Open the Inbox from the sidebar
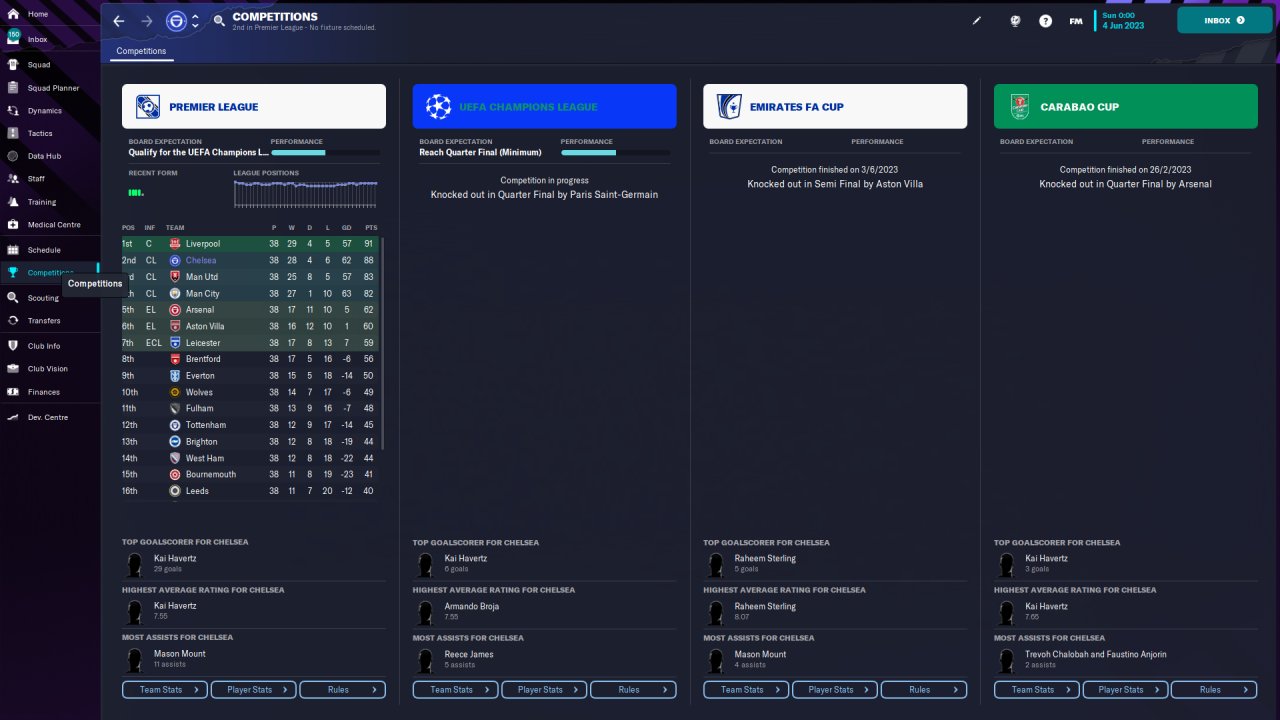The image size is (1280, 720). click(x=38, y=39)
